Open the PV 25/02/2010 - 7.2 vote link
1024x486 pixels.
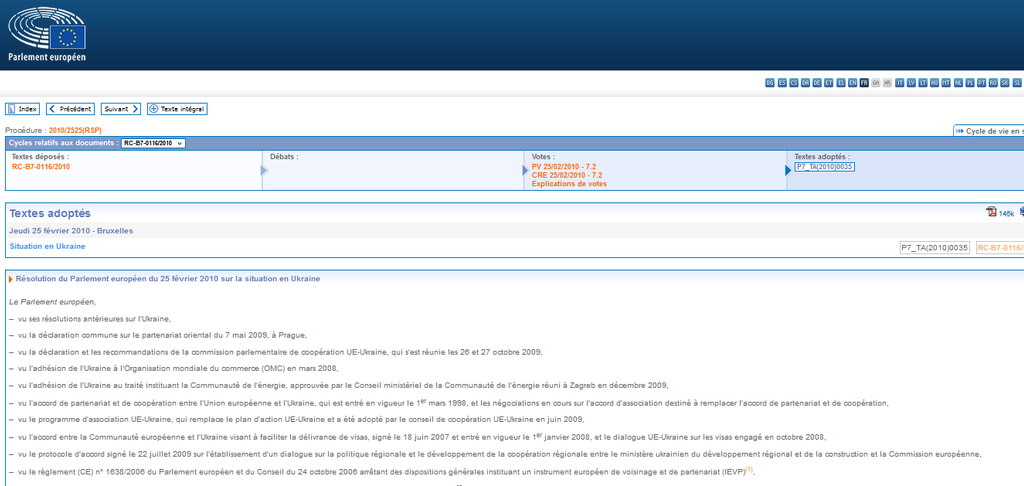[x=564, y=167]
